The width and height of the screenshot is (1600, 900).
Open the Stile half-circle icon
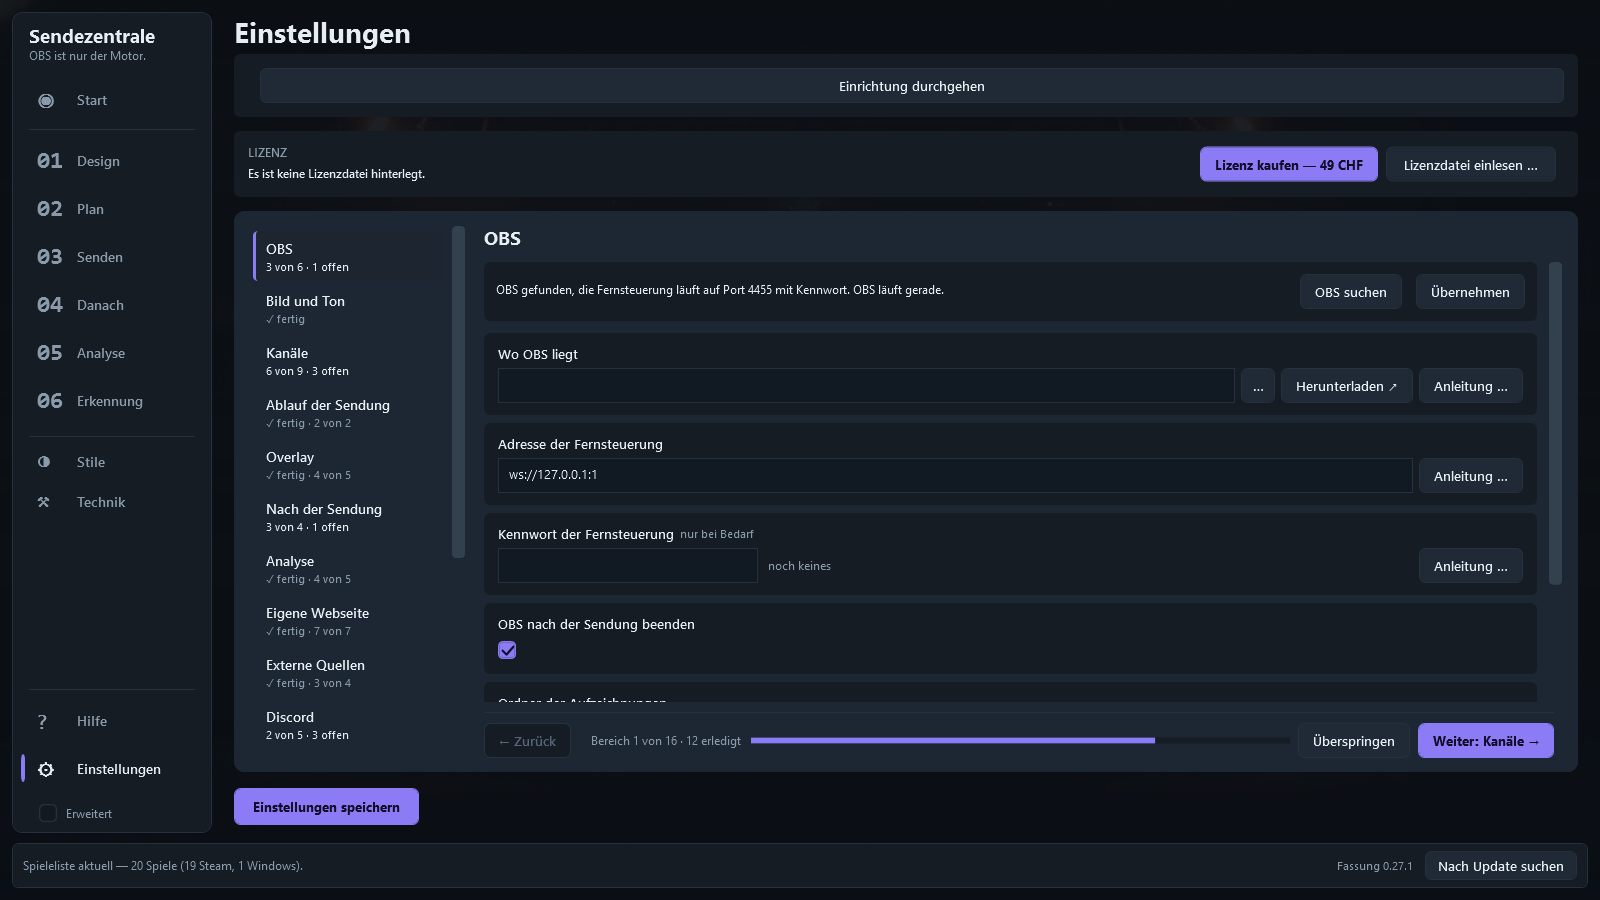[44, 462]
